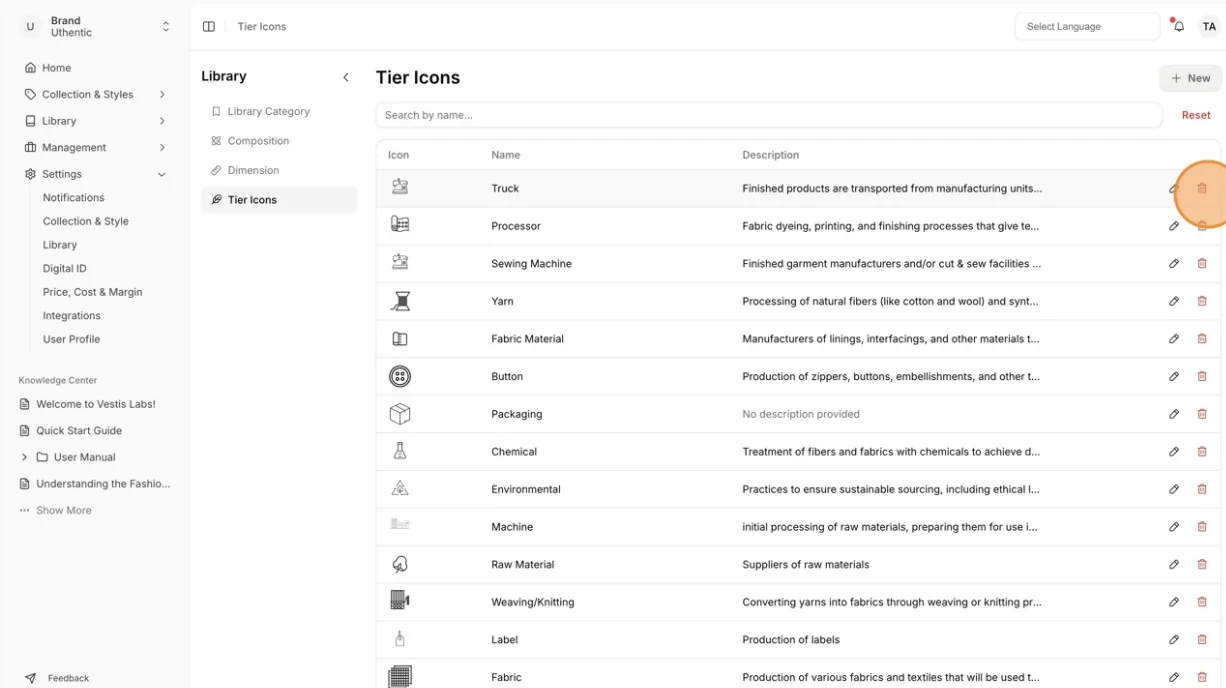Edit the Fabric Material entry
Screen dimensions: 1226x688
click(x=1174, y=339)
